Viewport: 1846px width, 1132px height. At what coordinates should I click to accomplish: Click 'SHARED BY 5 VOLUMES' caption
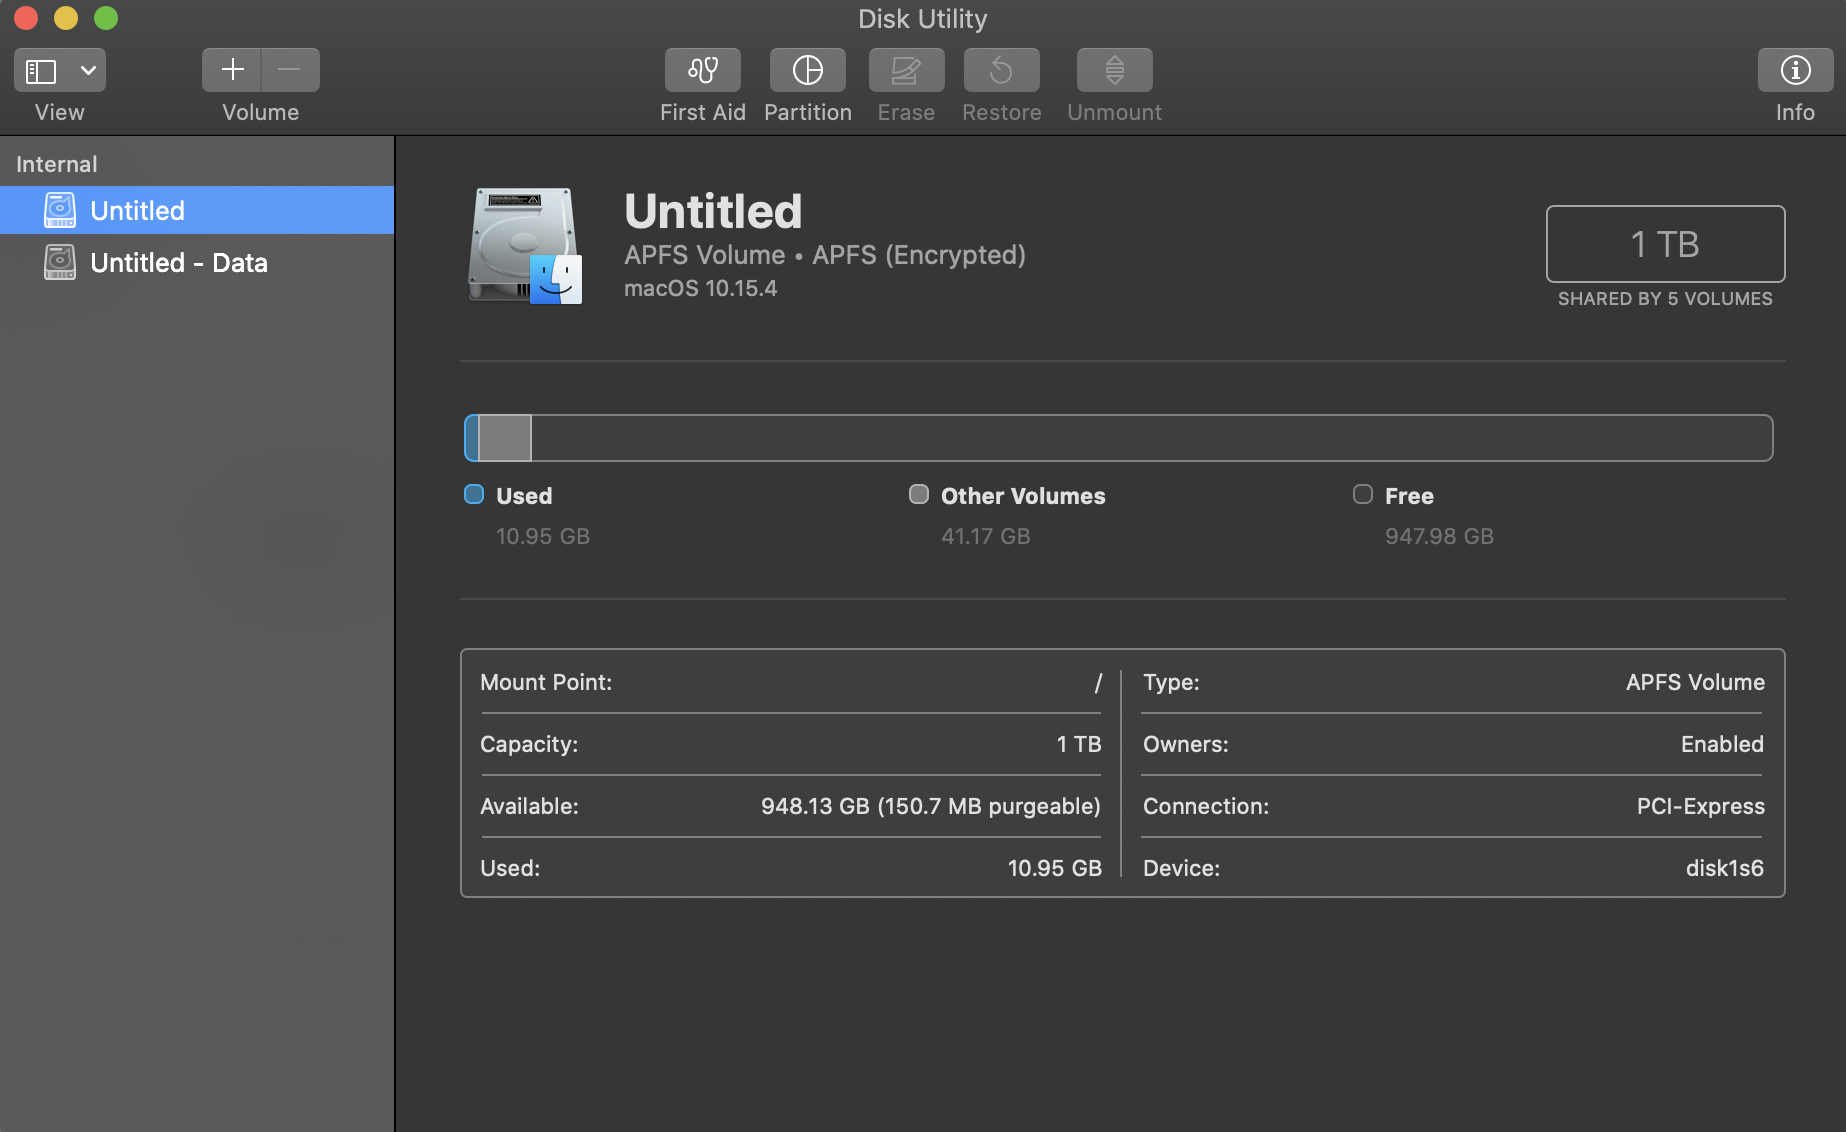point(1665,299)
